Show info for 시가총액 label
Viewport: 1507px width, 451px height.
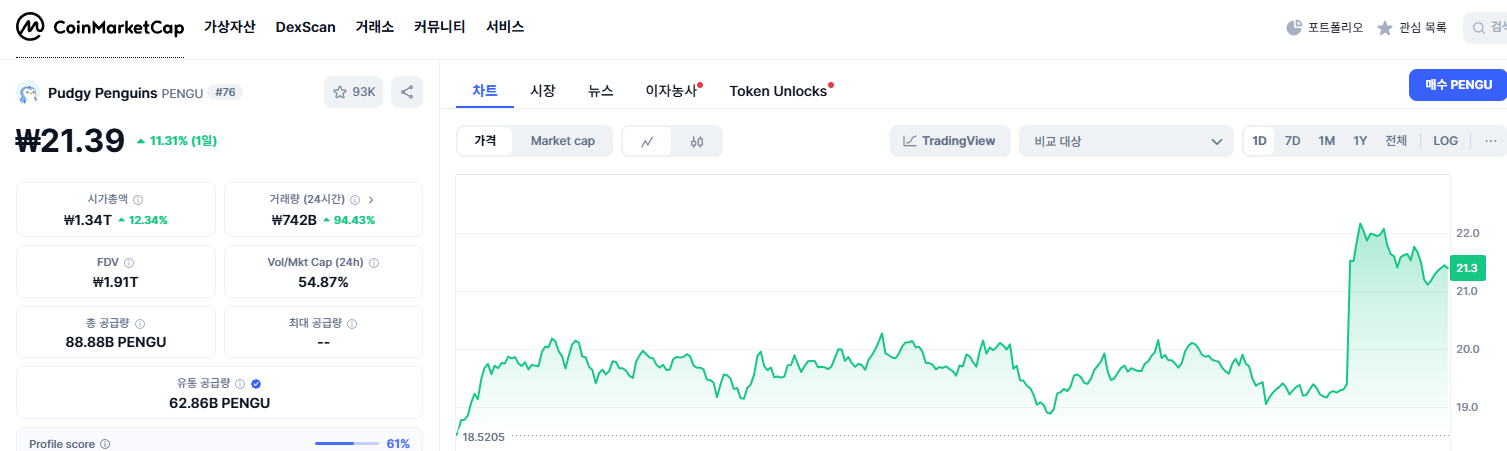click(x=138, y=200)
